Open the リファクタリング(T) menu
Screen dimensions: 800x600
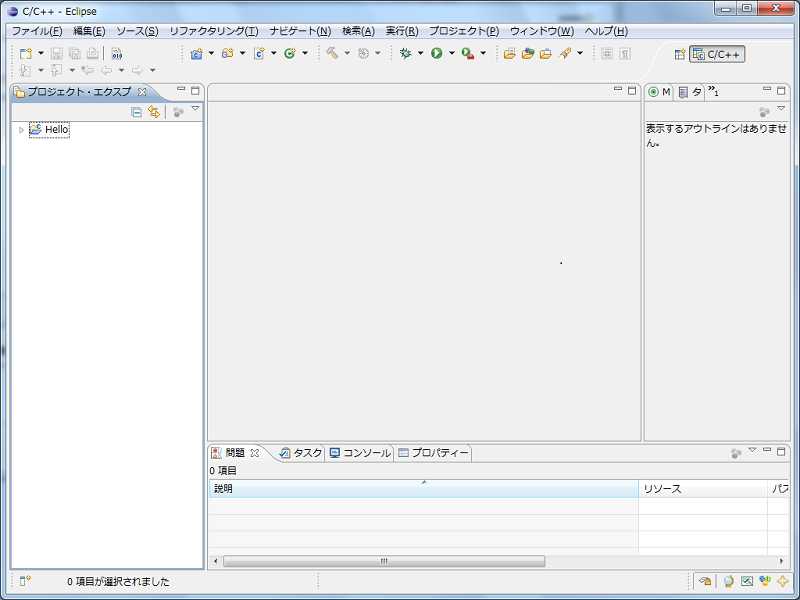(x=213, y=31)
